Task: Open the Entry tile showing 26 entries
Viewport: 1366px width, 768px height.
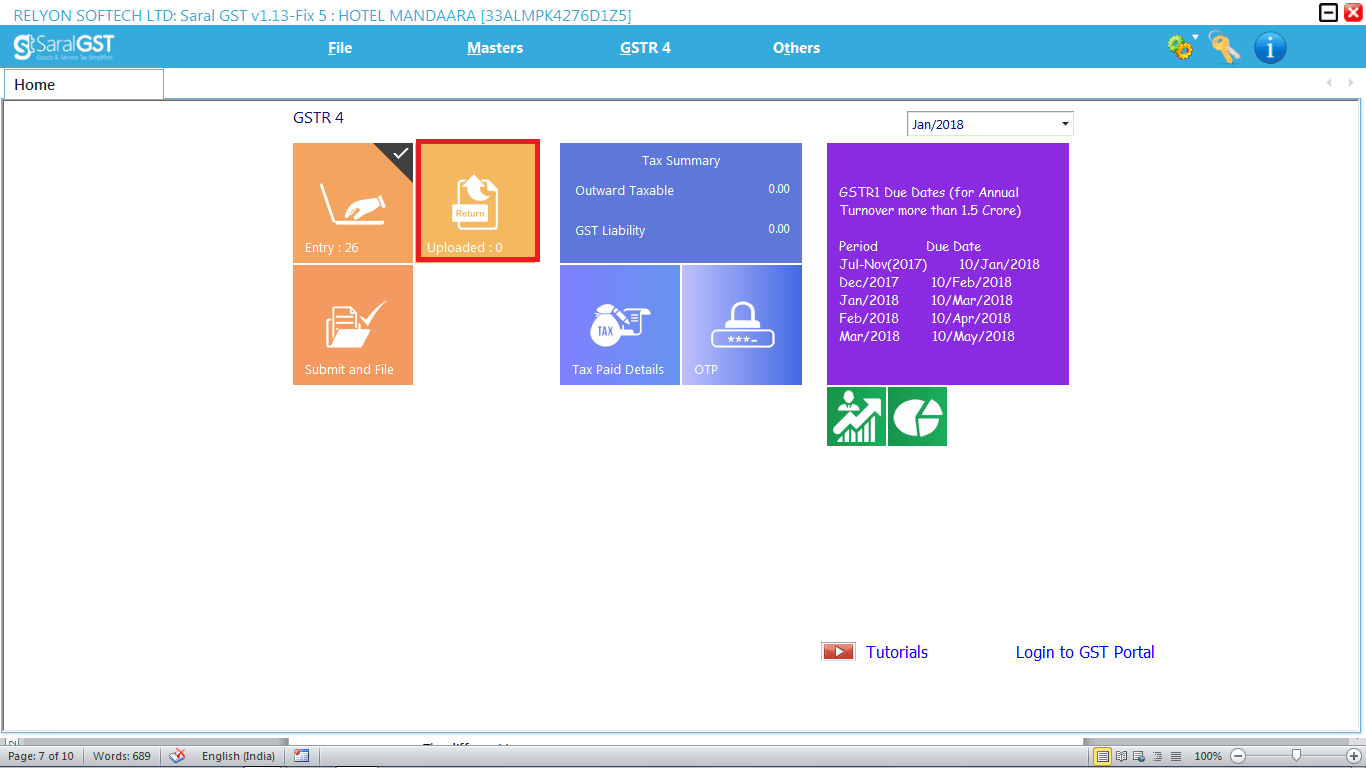Action: tap(352, 203)
